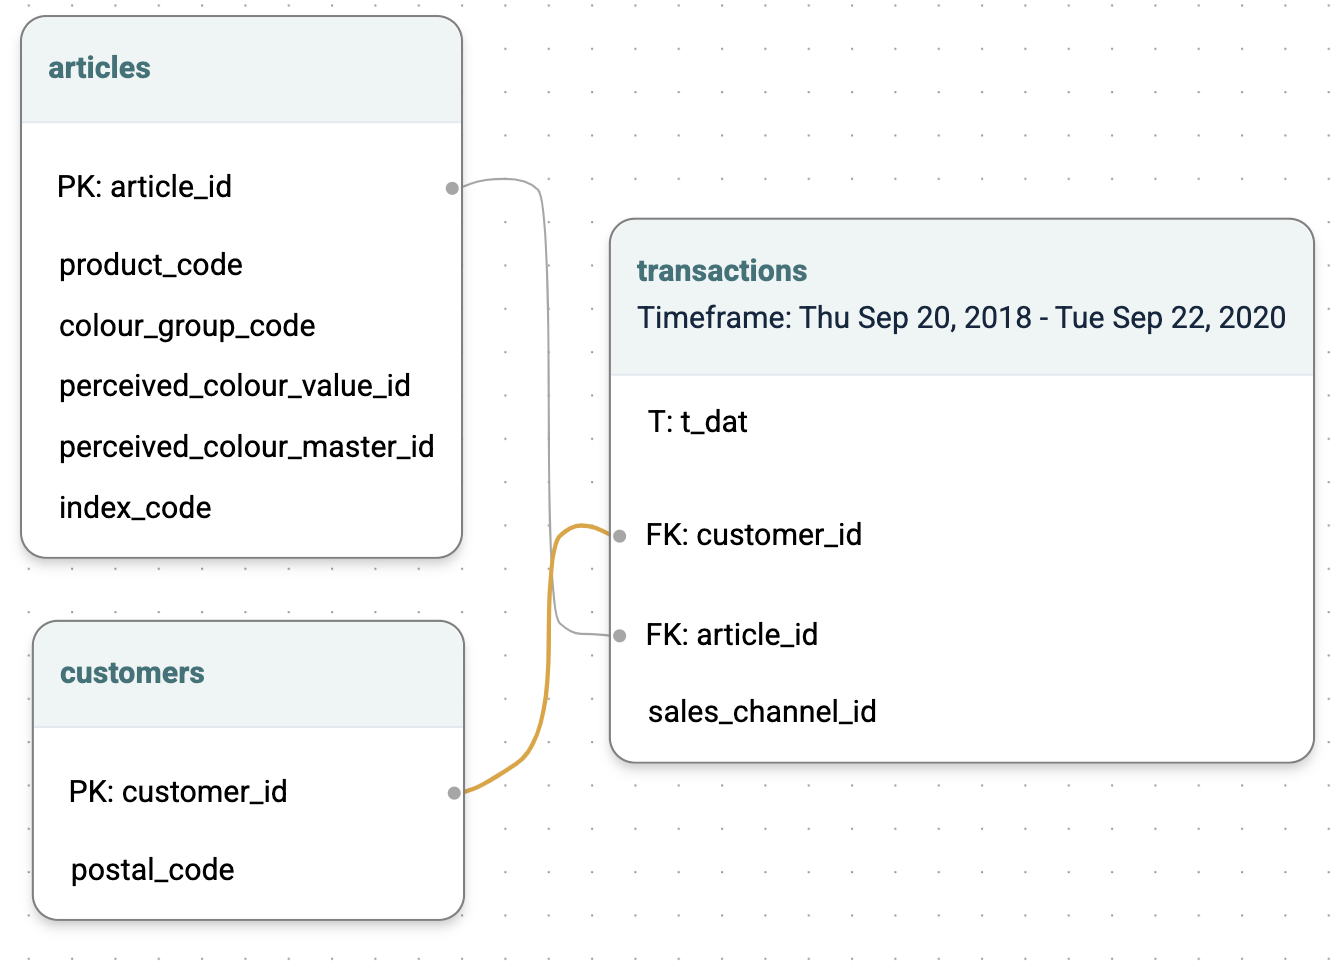This screenshot has height=968, width=1340.
Task: Click the connector dot beside FK: article_id
Action: [x=620, y=636]
